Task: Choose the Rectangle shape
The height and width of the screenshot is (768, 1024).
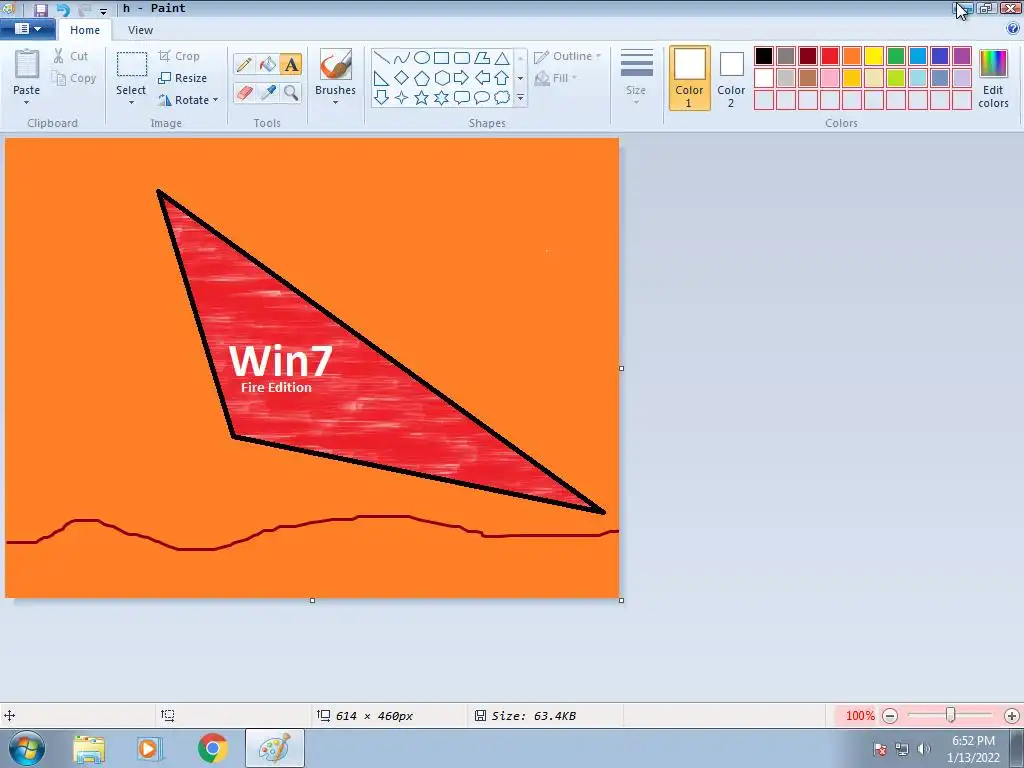Action: coord(441,58)
